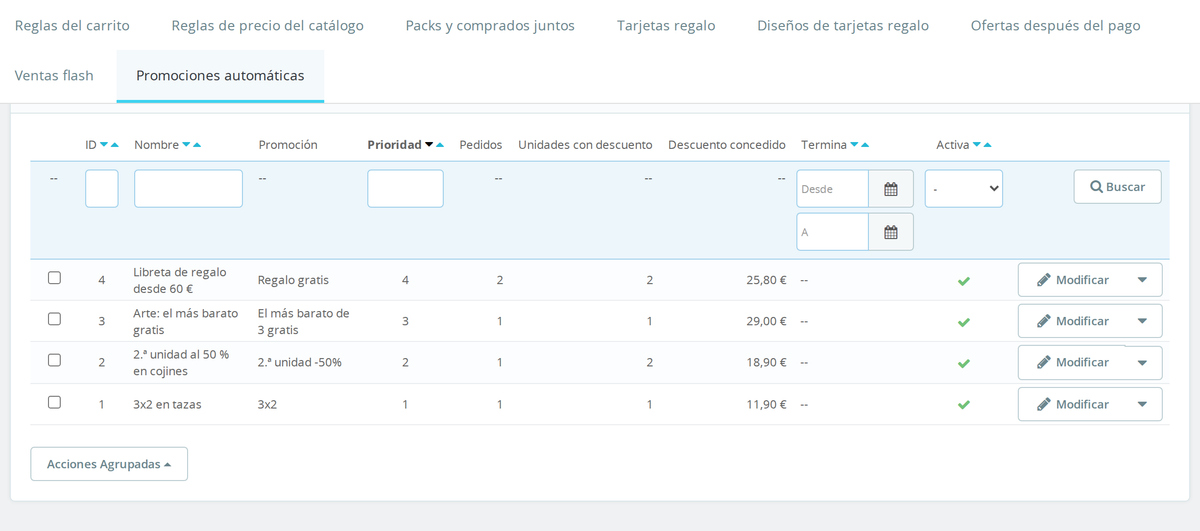The image size is (1200, 531).
Task: Sort Termina column ascending arrow
Action: click(865, 145)
